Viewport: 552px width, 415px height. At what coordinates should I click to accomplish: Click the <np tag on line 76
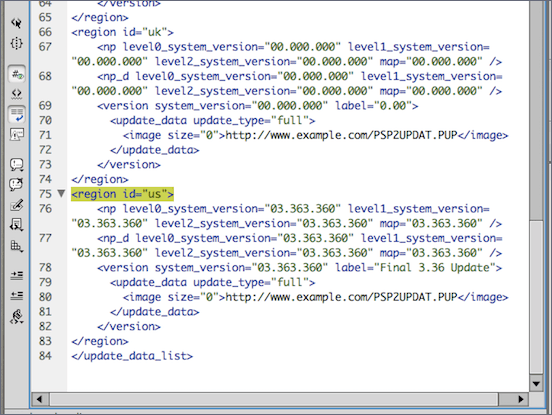tap(107, 209)
